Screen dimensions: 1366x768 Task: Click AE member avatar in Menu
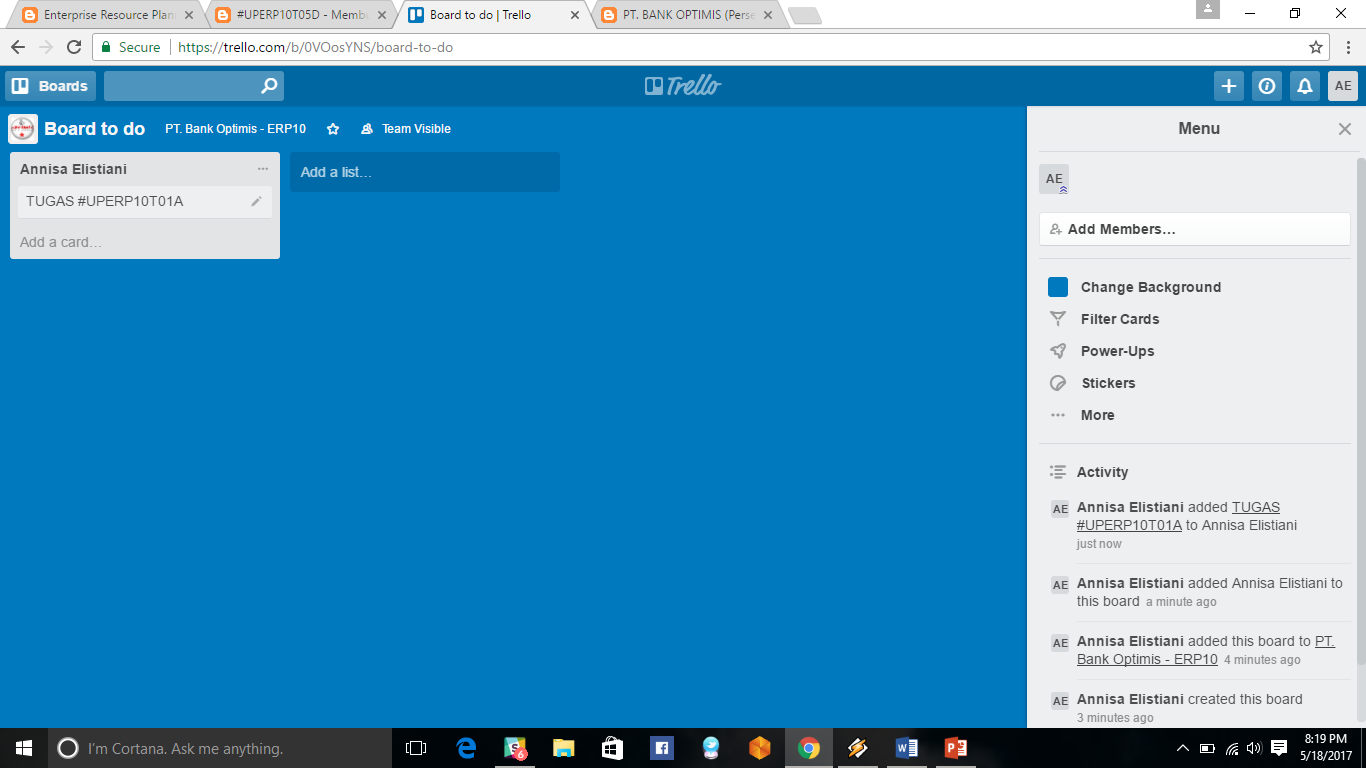[1054, 179]
